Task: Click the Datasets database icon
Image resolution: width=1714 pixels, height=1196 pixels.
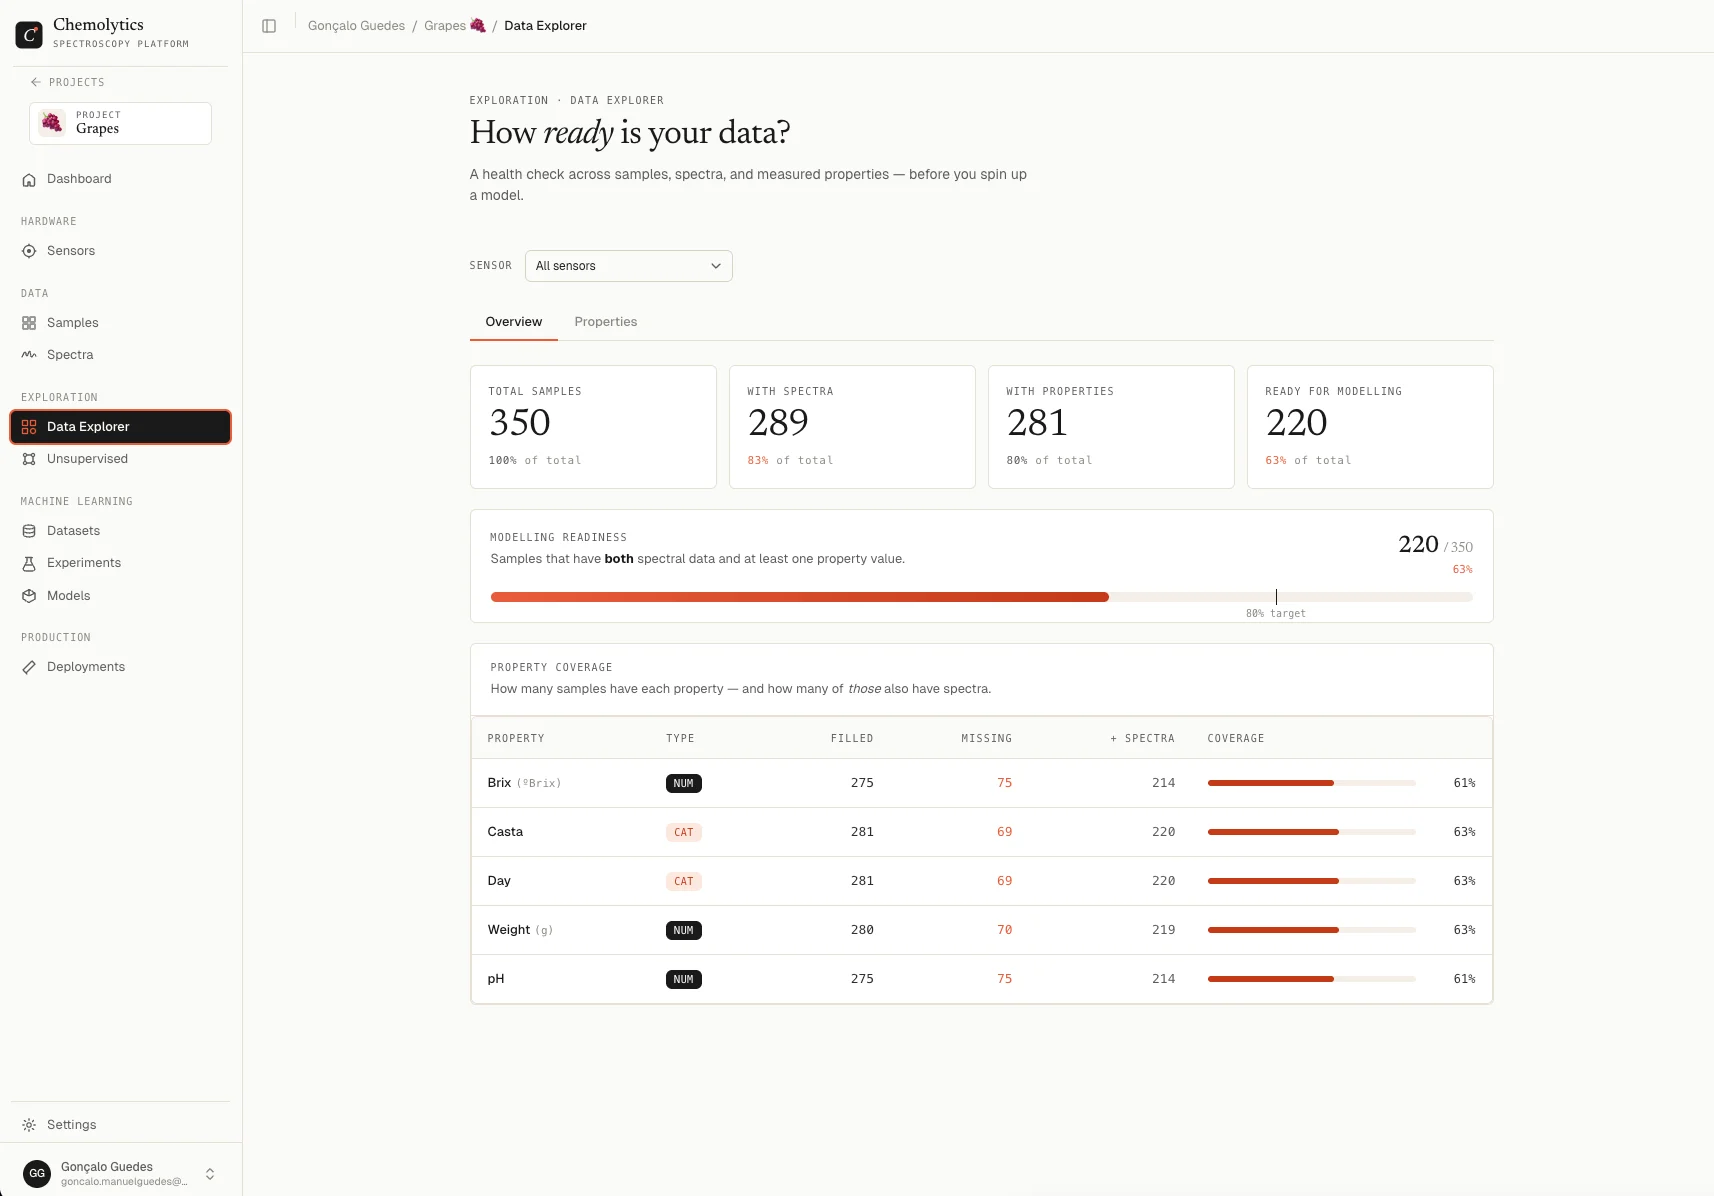Action: tap(29, 531)
